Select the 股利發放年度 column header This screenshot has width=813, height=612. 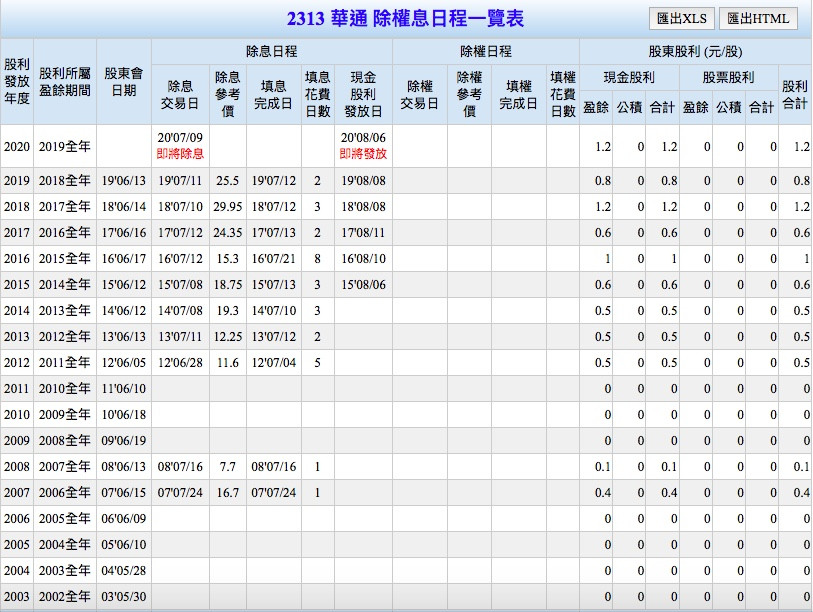(17, 81)
